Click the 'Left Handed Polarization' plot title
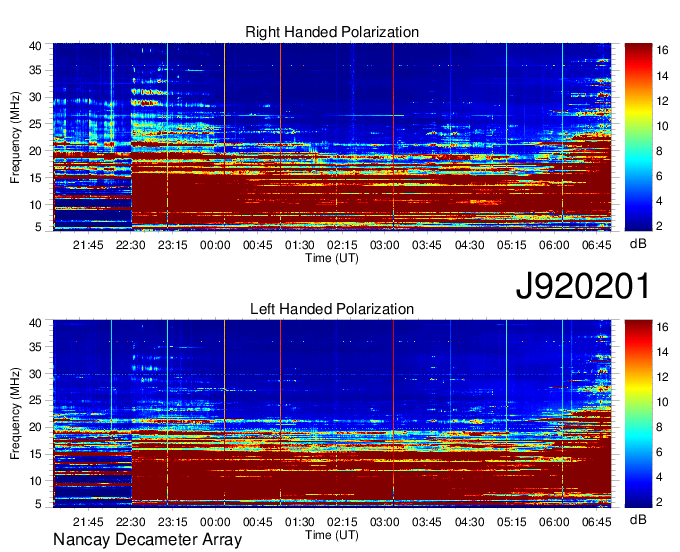The image size is (680, 552). [332, 309]
